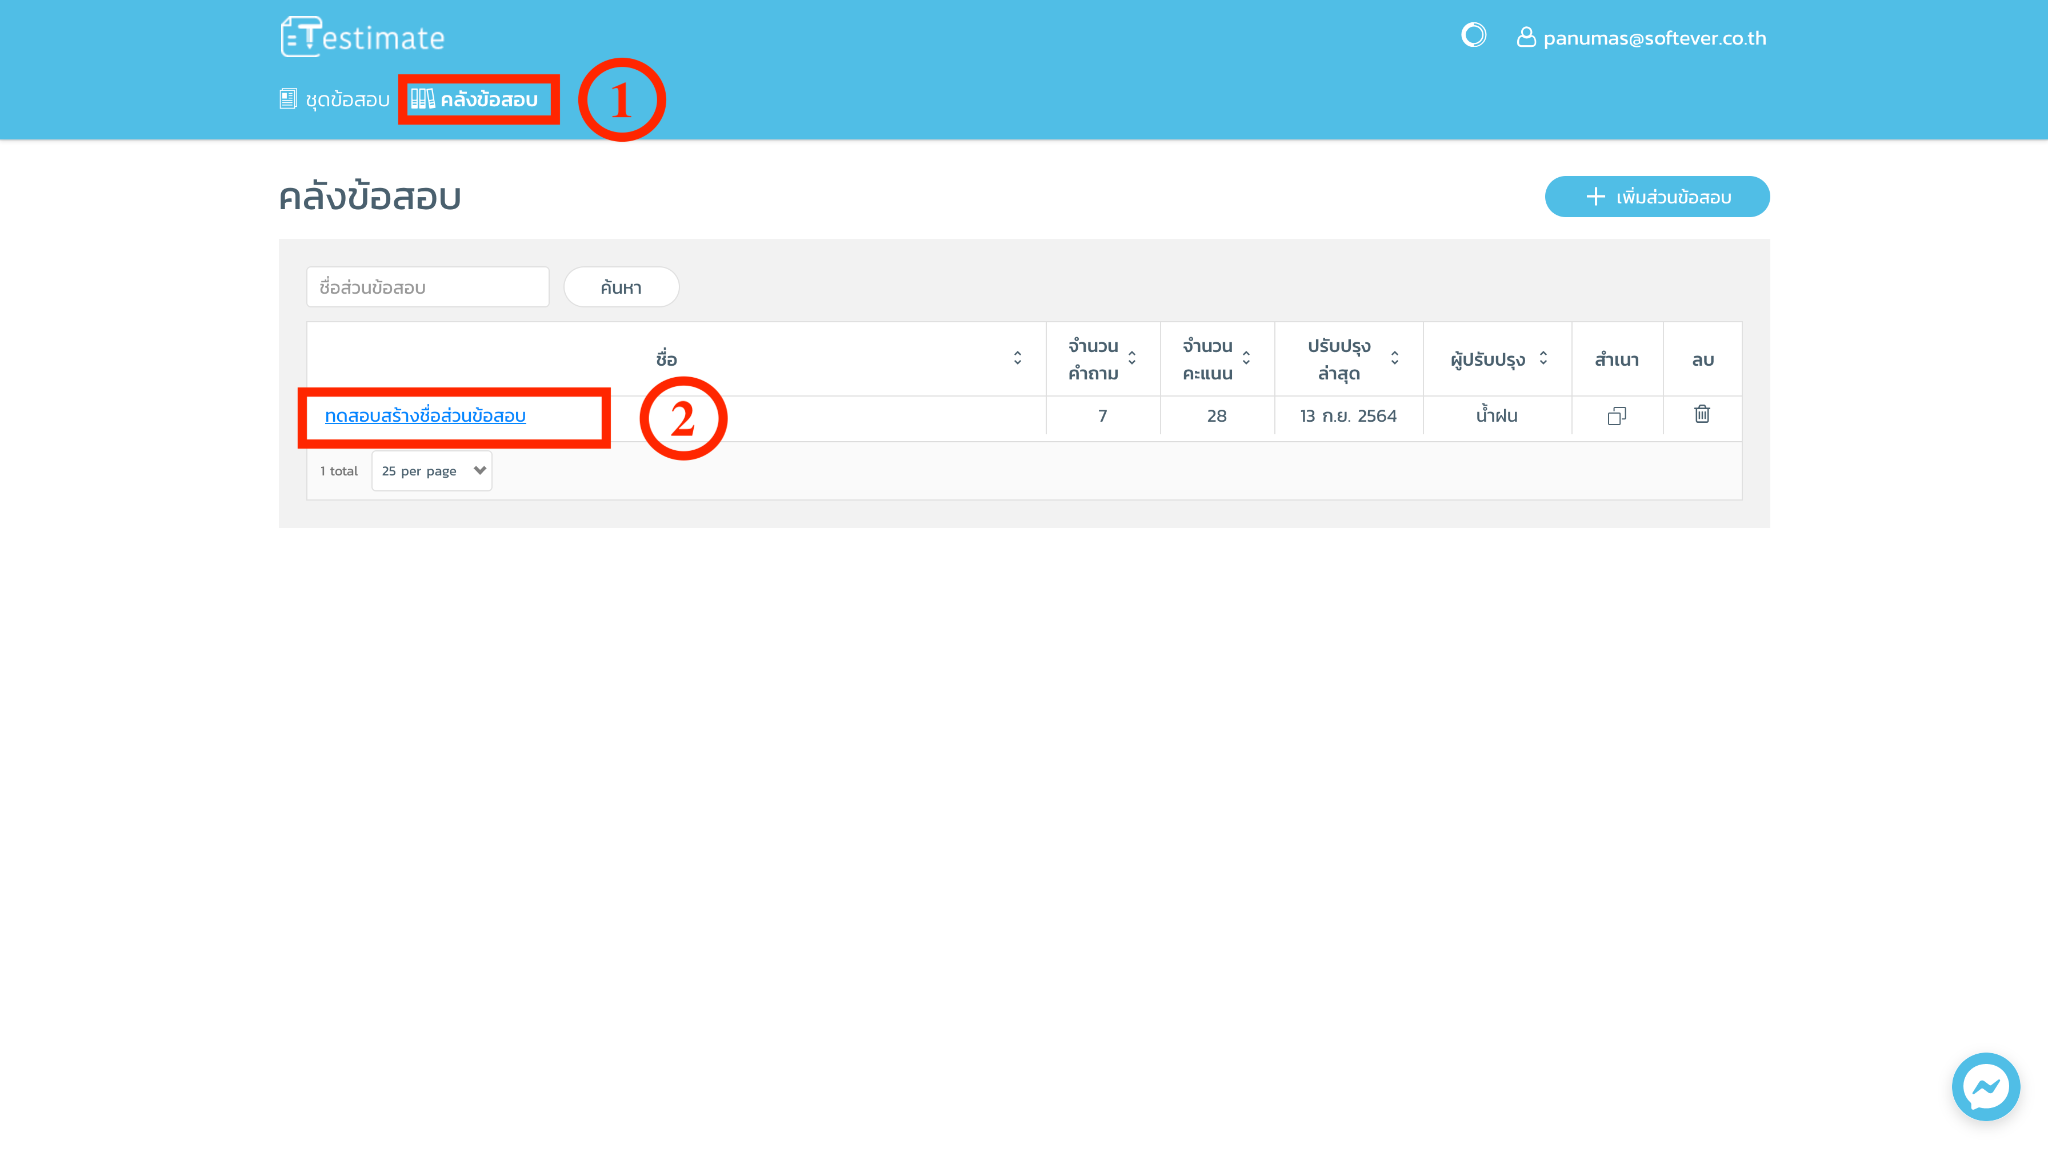Switch to the ชุดข้อสอบ tab
2048x1149 pixels.
click(346, 99)
